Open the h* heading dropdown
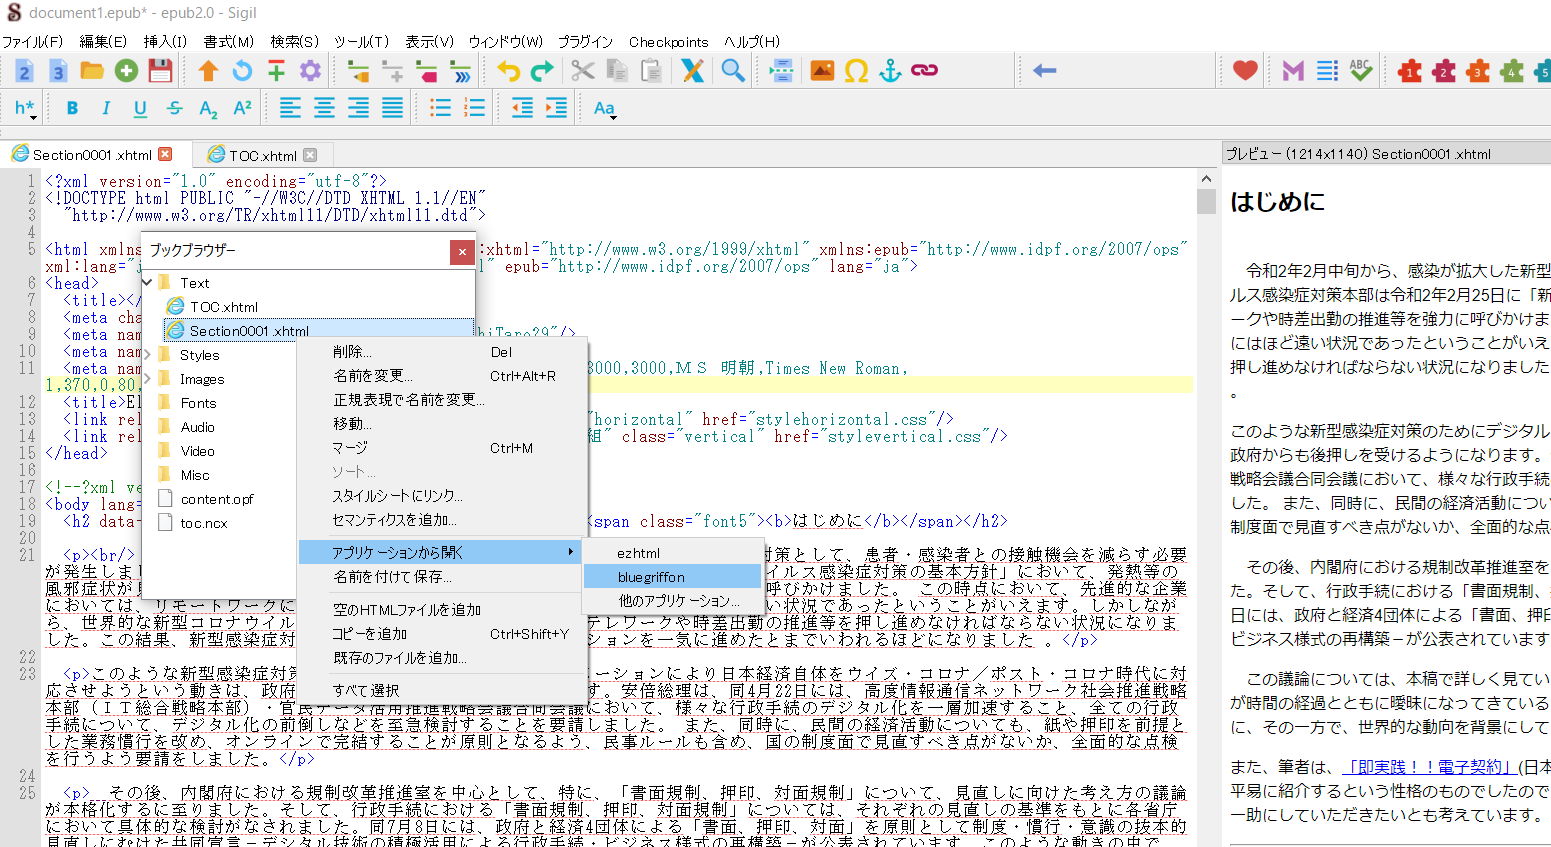Screen dimensions: 1551x847 click(x=25, y=108)
